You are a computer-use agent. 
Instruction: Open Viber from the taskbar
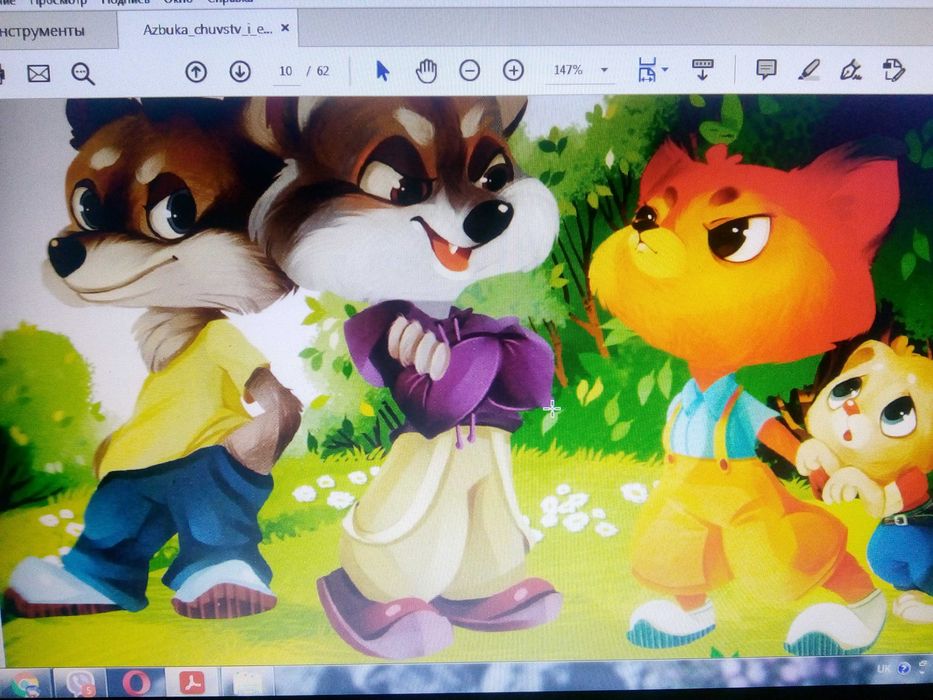(x=79, y=683)
